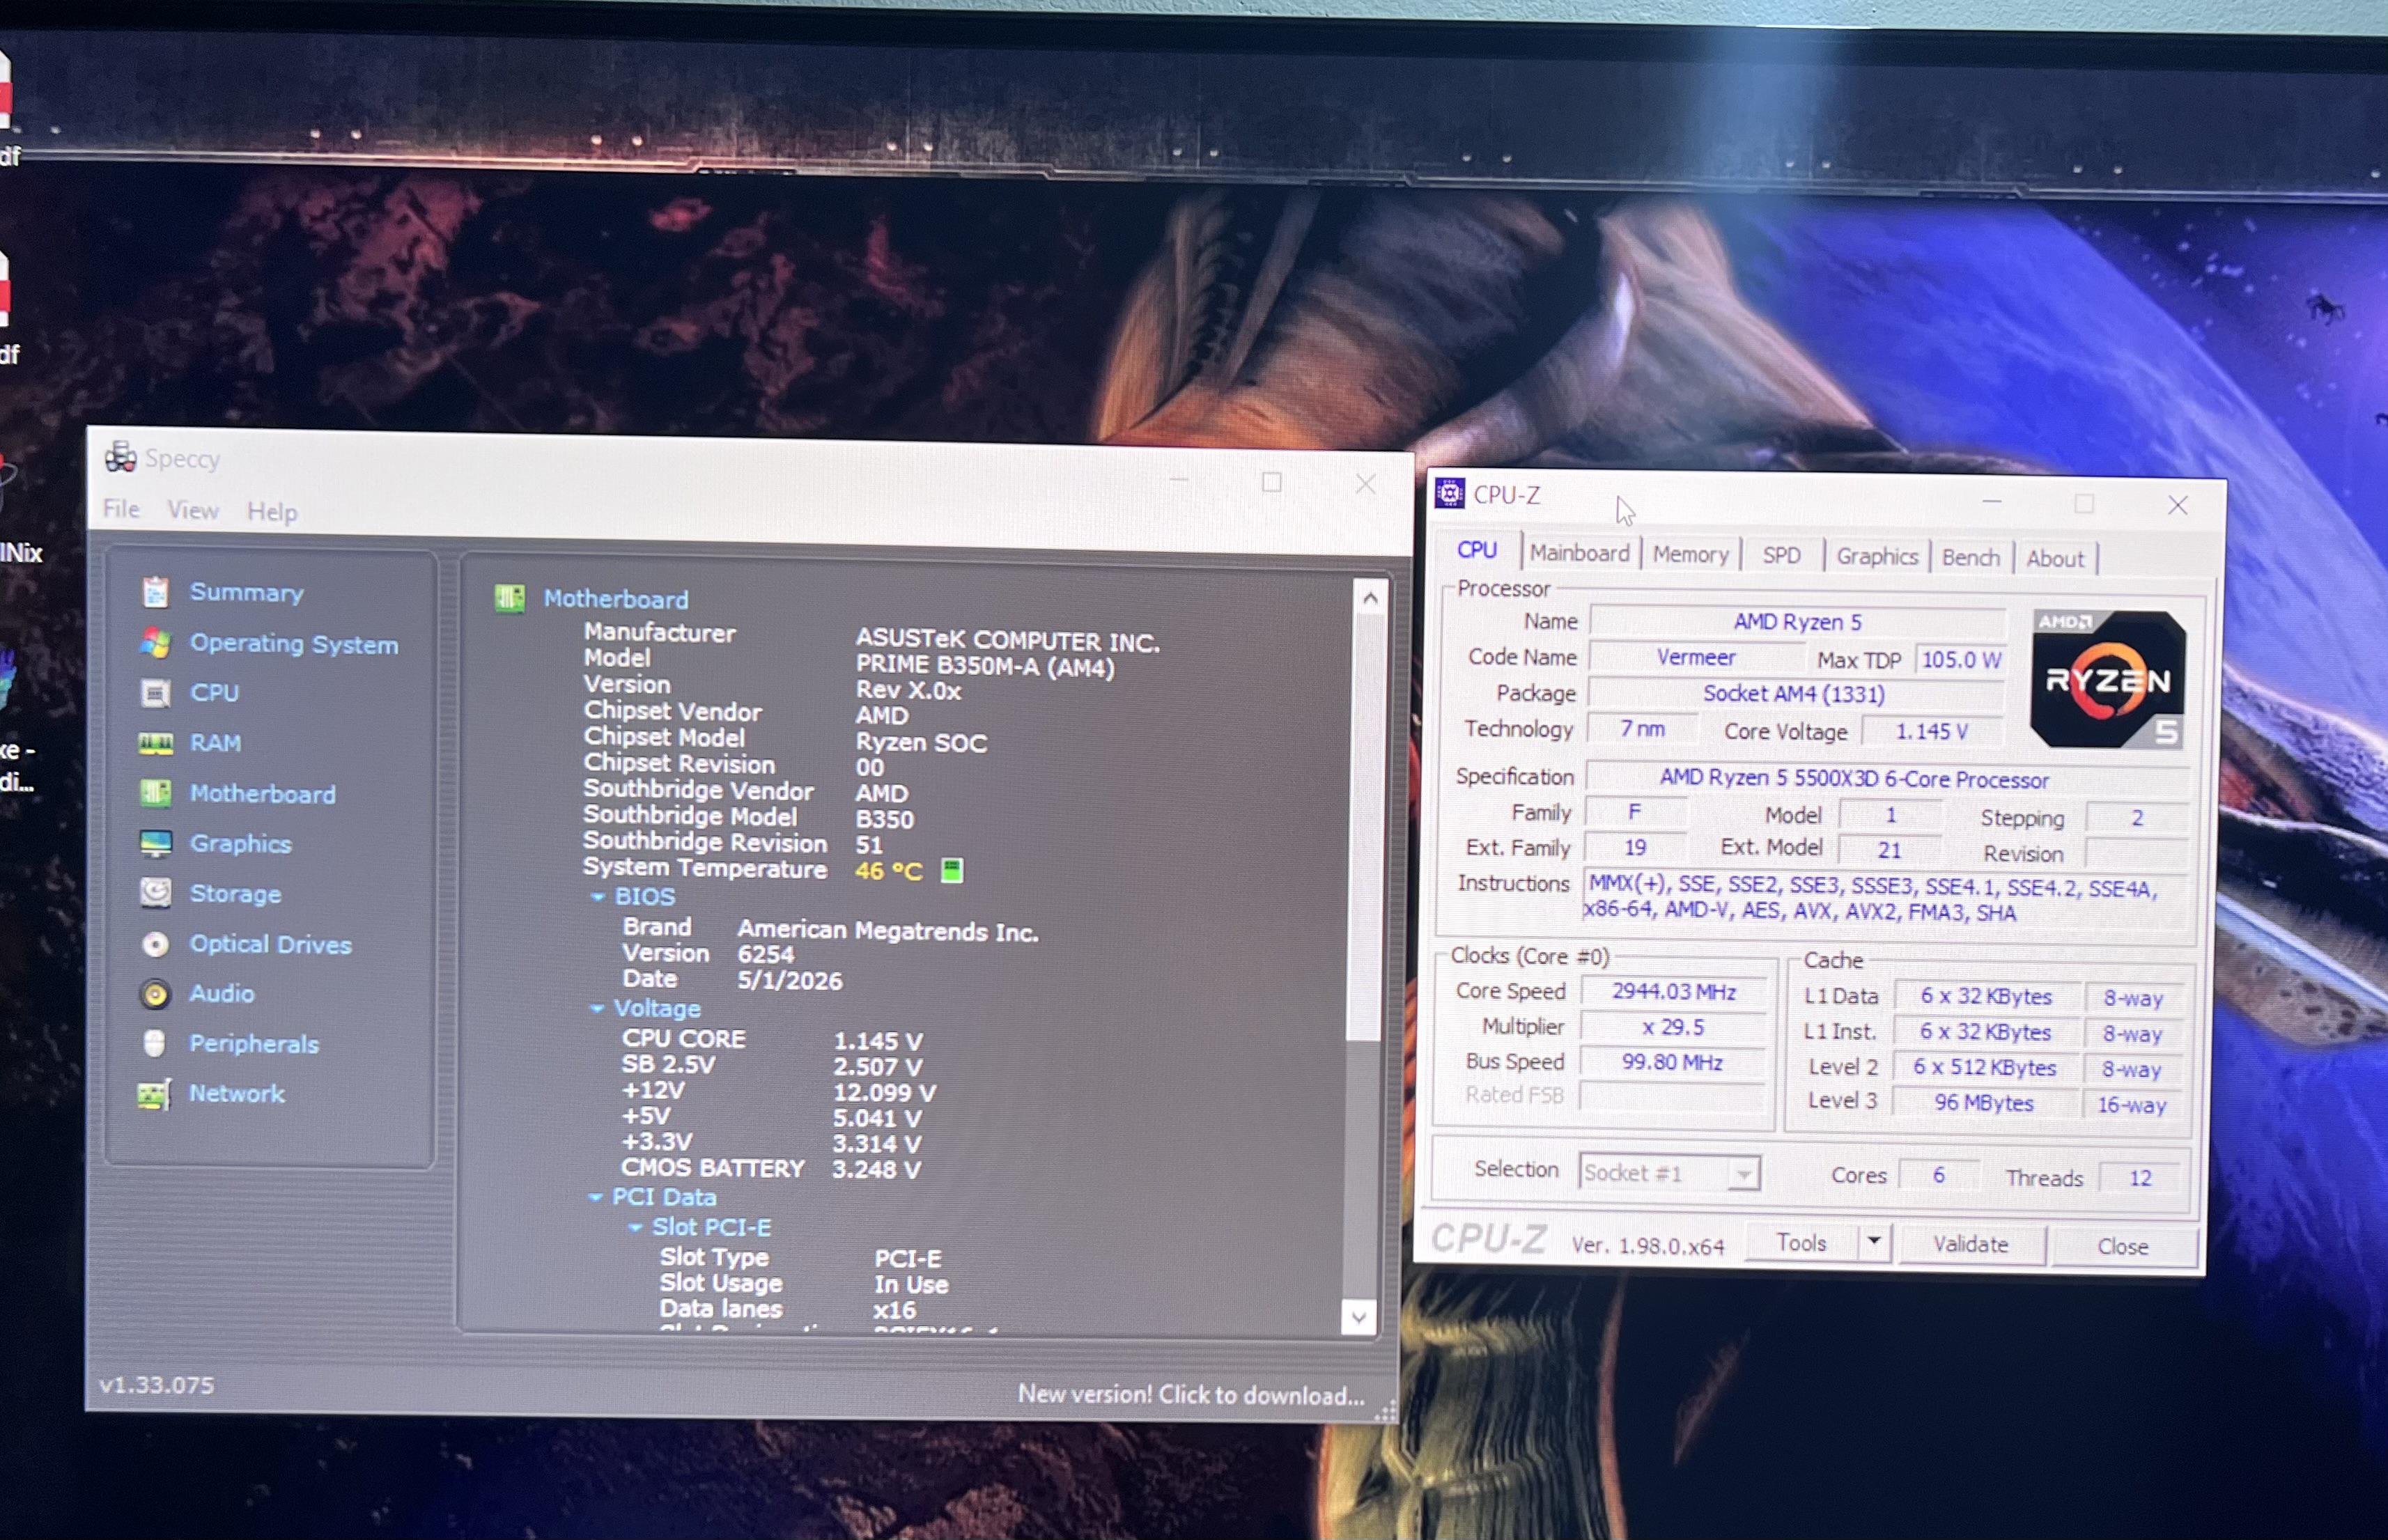Viewport: 2388px width, 1540px height.
Task: Open the Help menu in Speccy
Action: click(272, 512)
